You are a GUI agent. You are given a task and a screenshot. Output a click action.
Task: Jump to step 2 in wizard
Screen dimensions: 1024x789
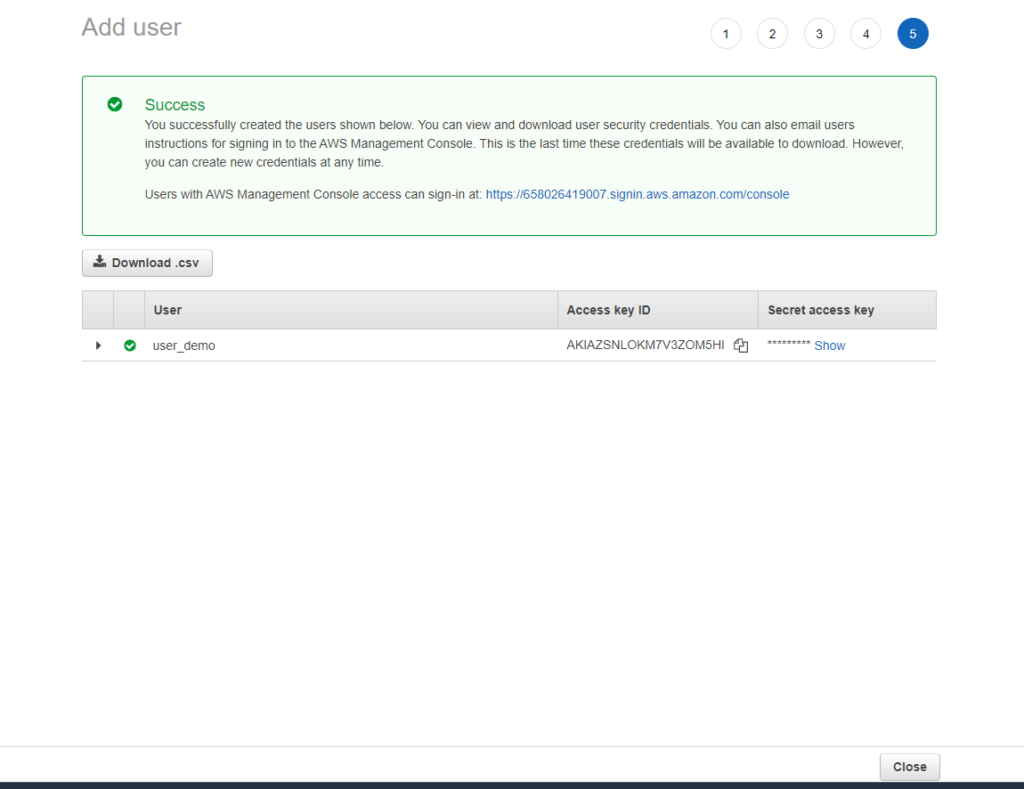772,34
